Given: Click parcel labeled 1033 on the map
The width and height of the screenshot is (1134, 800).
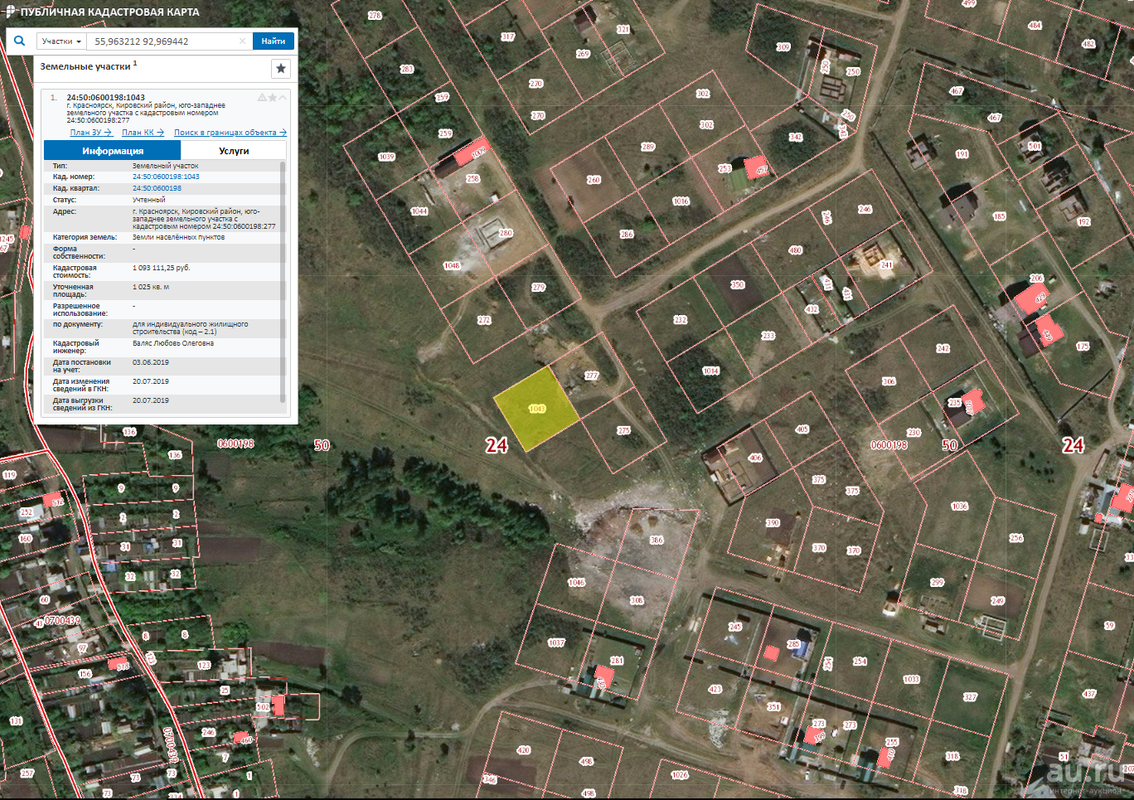Looking at the screenshot, I should click(x=911, y=679).
